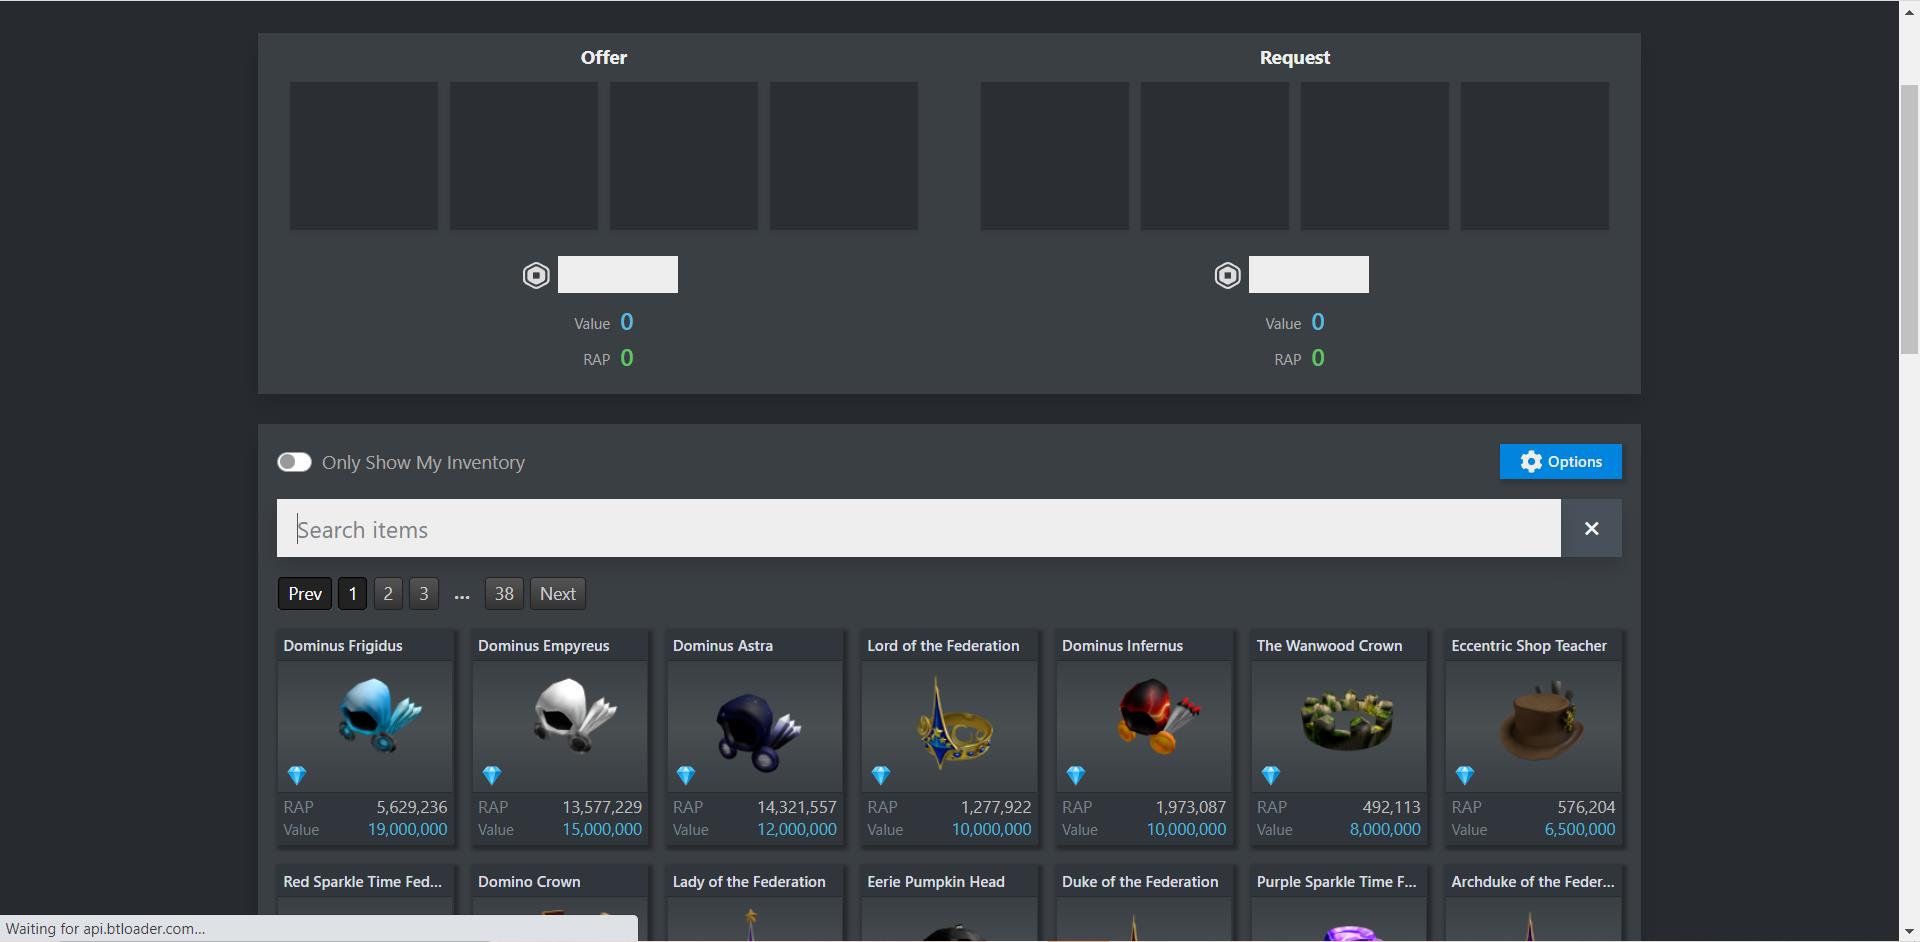Click Lady of the Federation title
The width and height of the screenshot is (1920, 942).
(x=749, y=881)
